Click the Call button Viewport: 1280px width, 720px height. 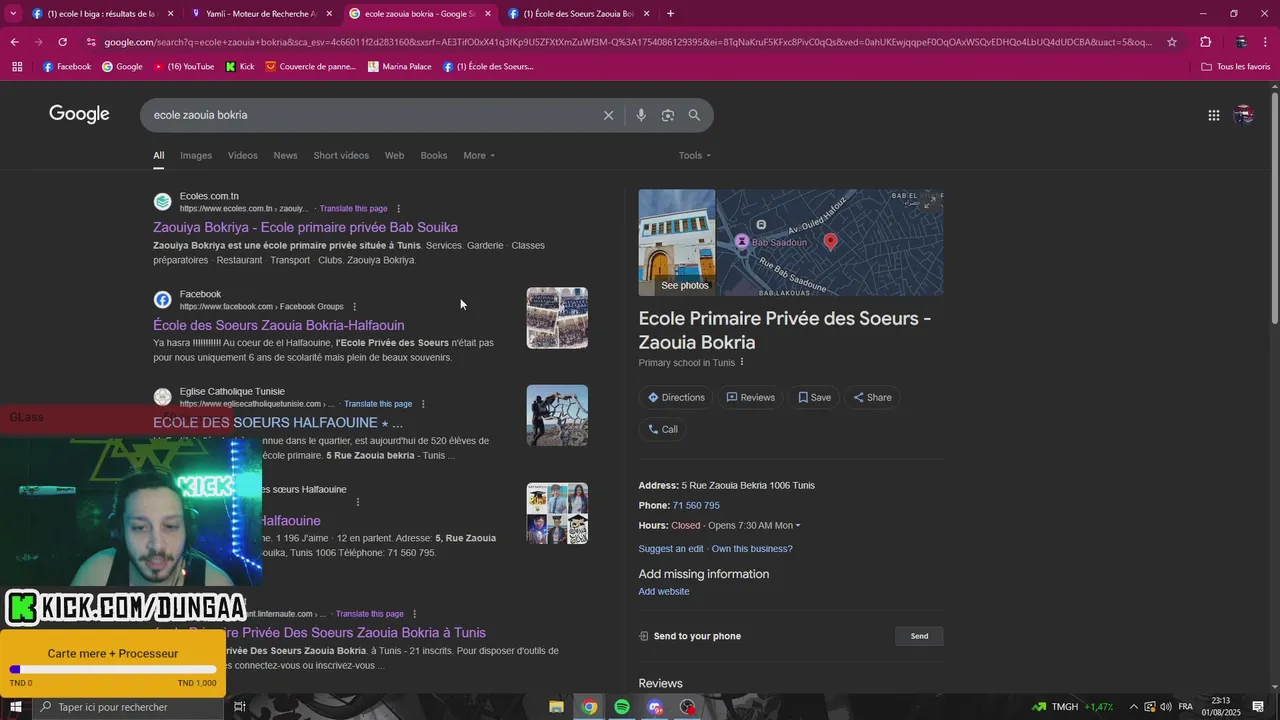coord(662,429)
